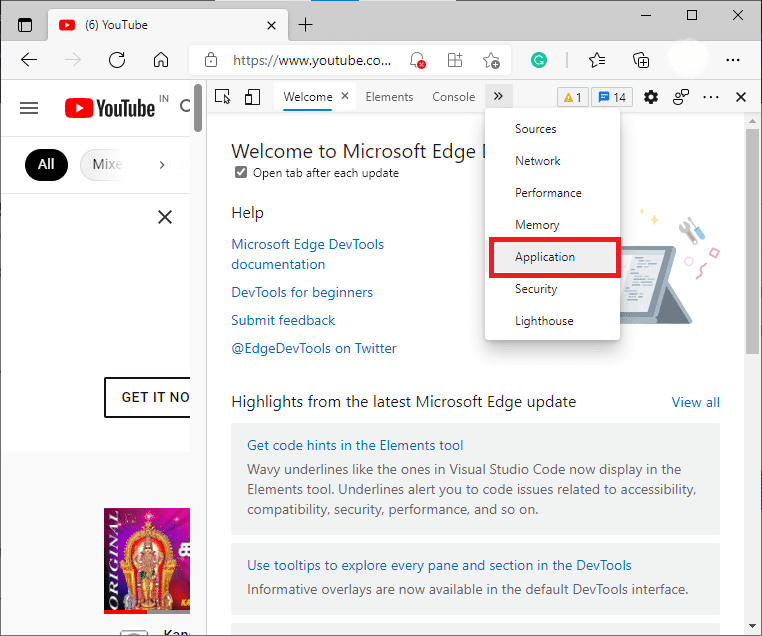Open Customize and control DevTools menu
762x636 pixels.
[x=711, y=97]
